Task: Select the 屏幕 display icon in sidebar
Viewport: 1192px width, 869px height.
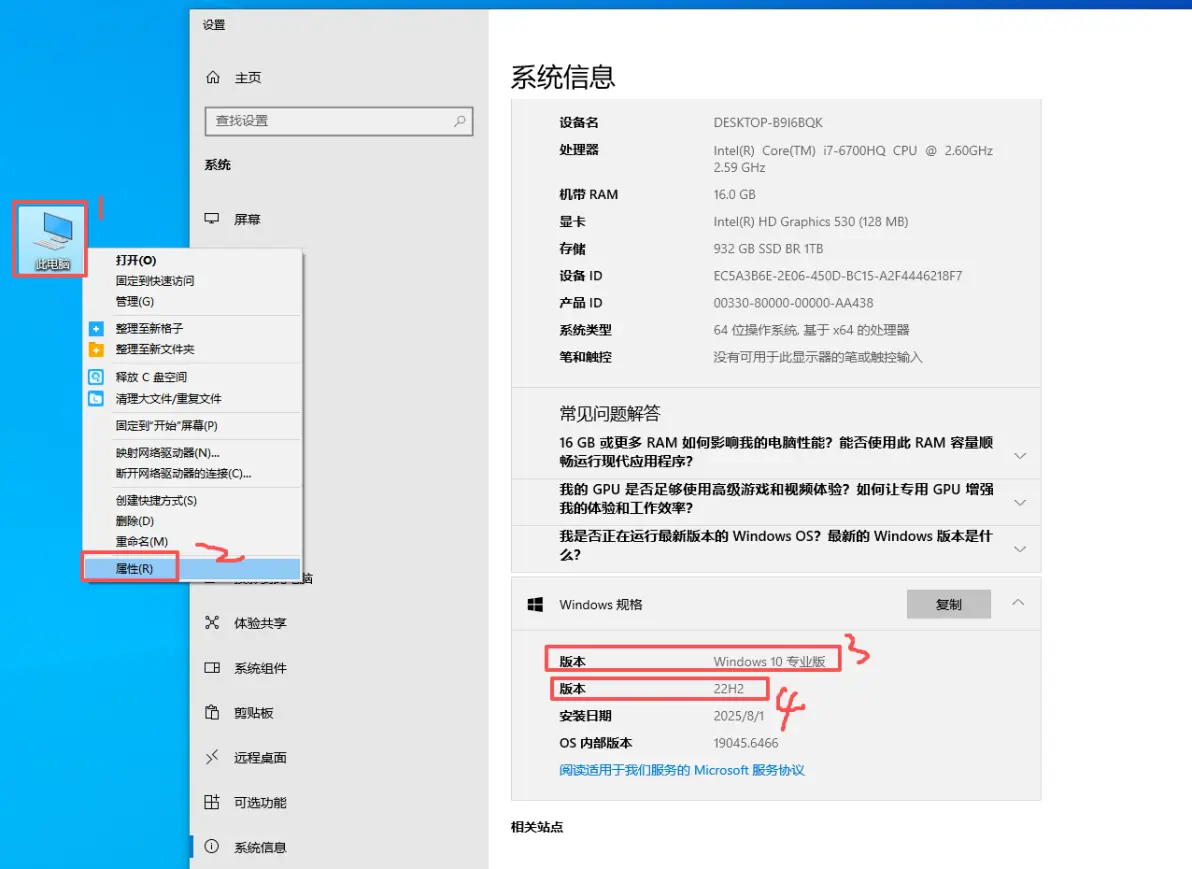Action: (212, 219)
